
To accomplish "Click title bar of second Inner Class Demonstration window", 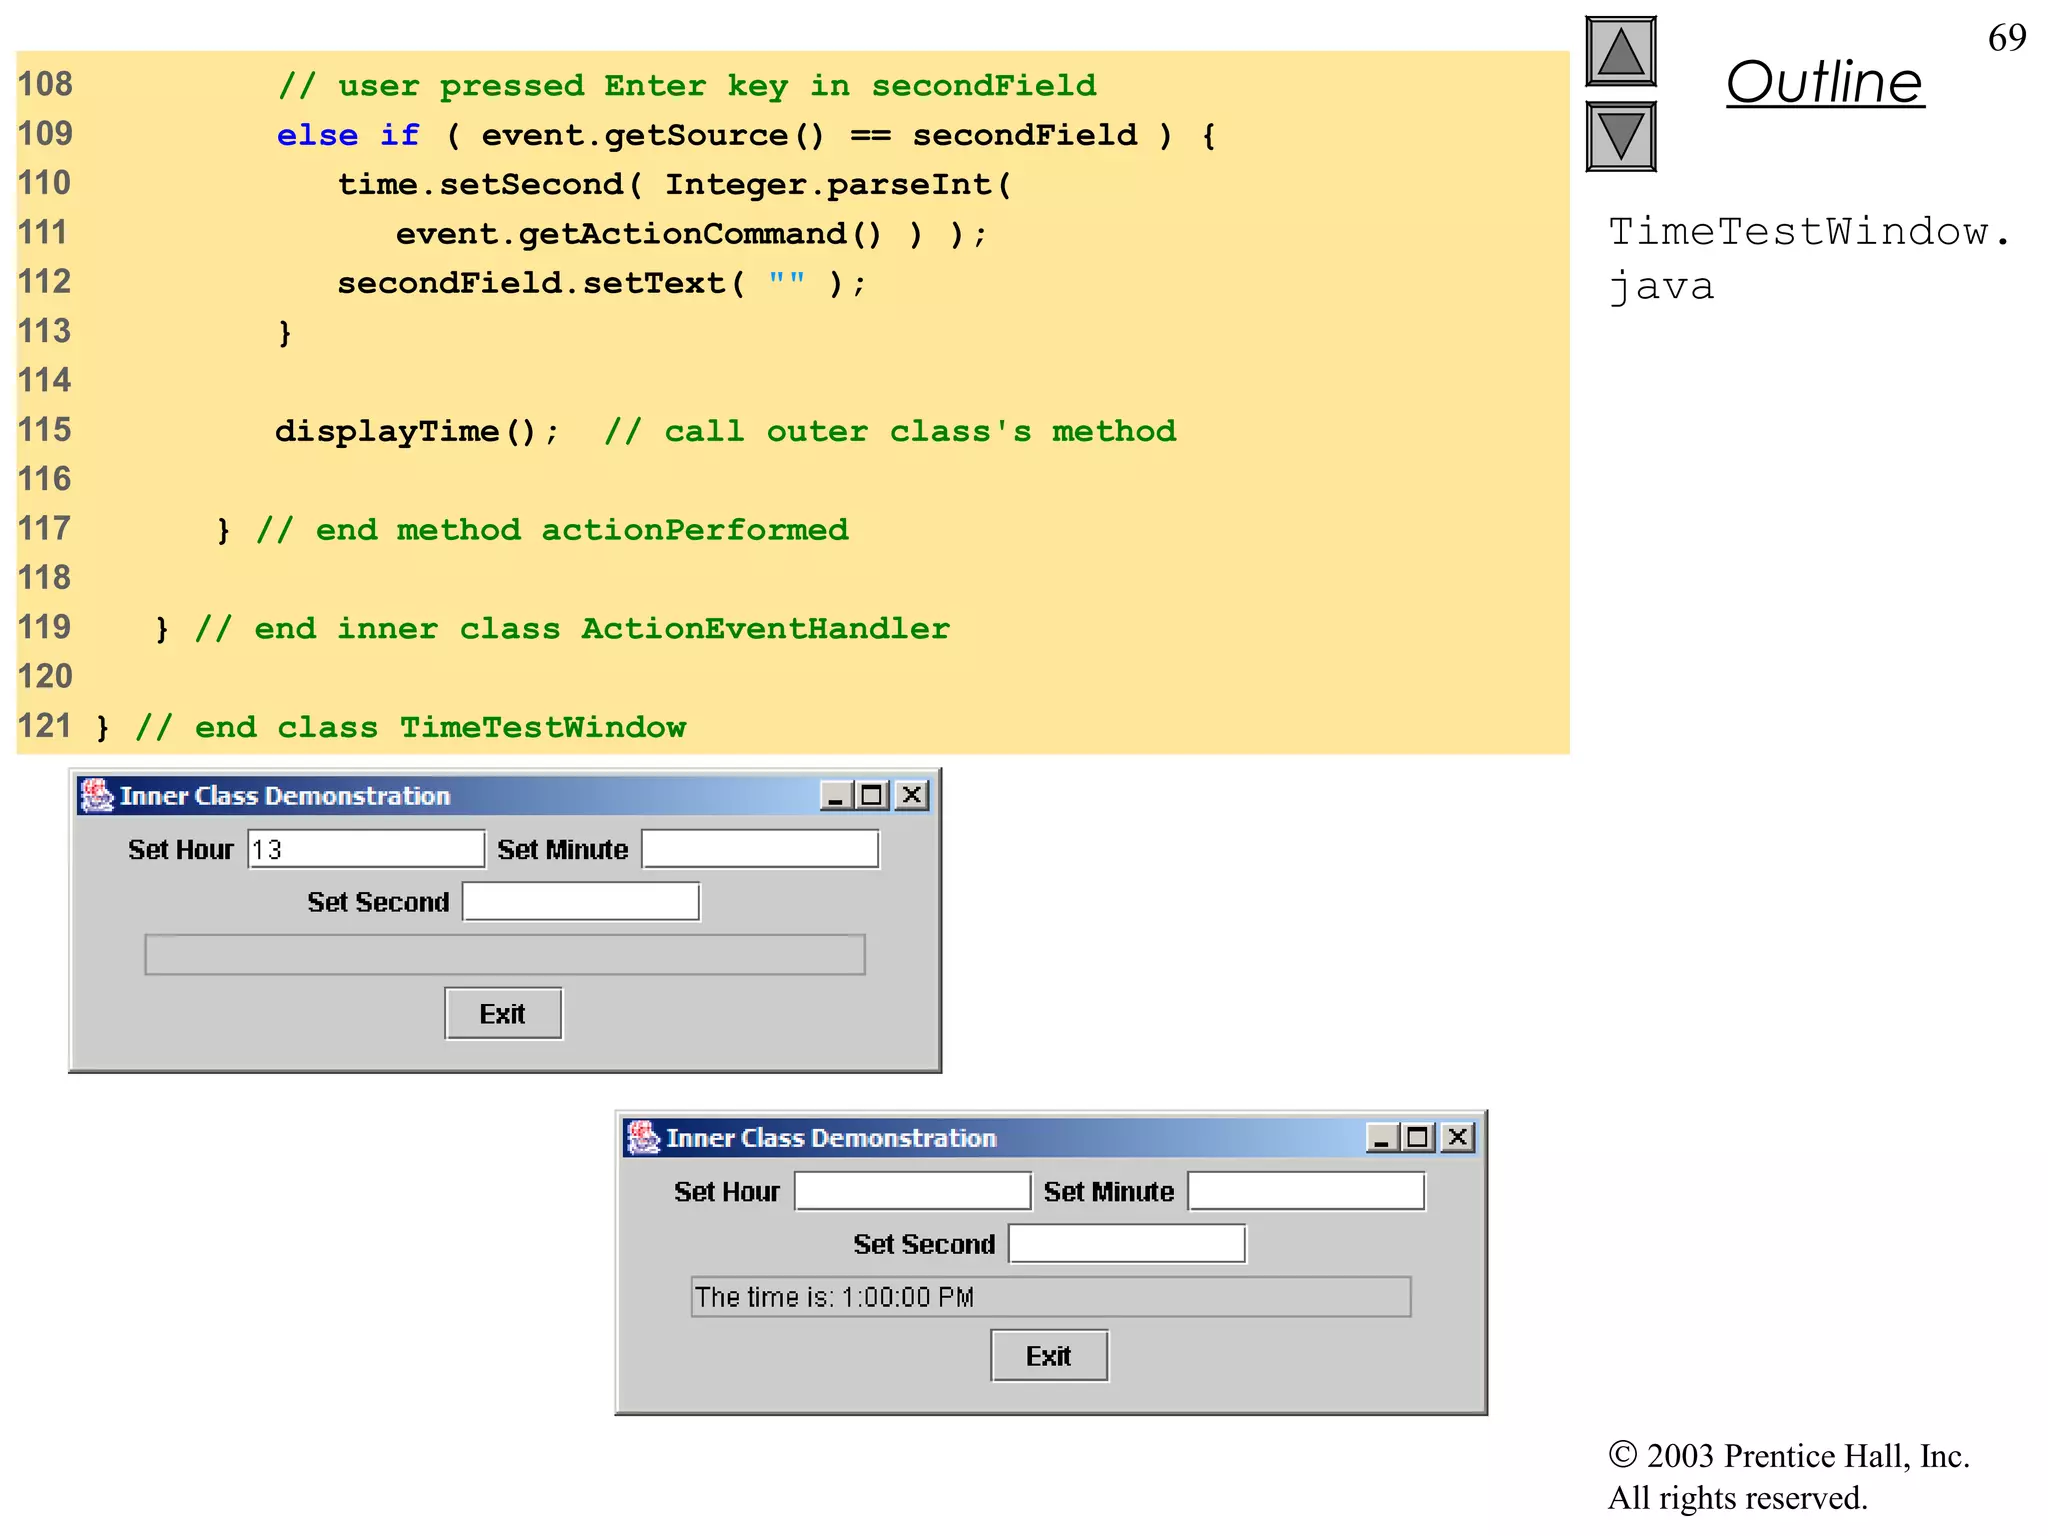I will coord(1051,1137).
